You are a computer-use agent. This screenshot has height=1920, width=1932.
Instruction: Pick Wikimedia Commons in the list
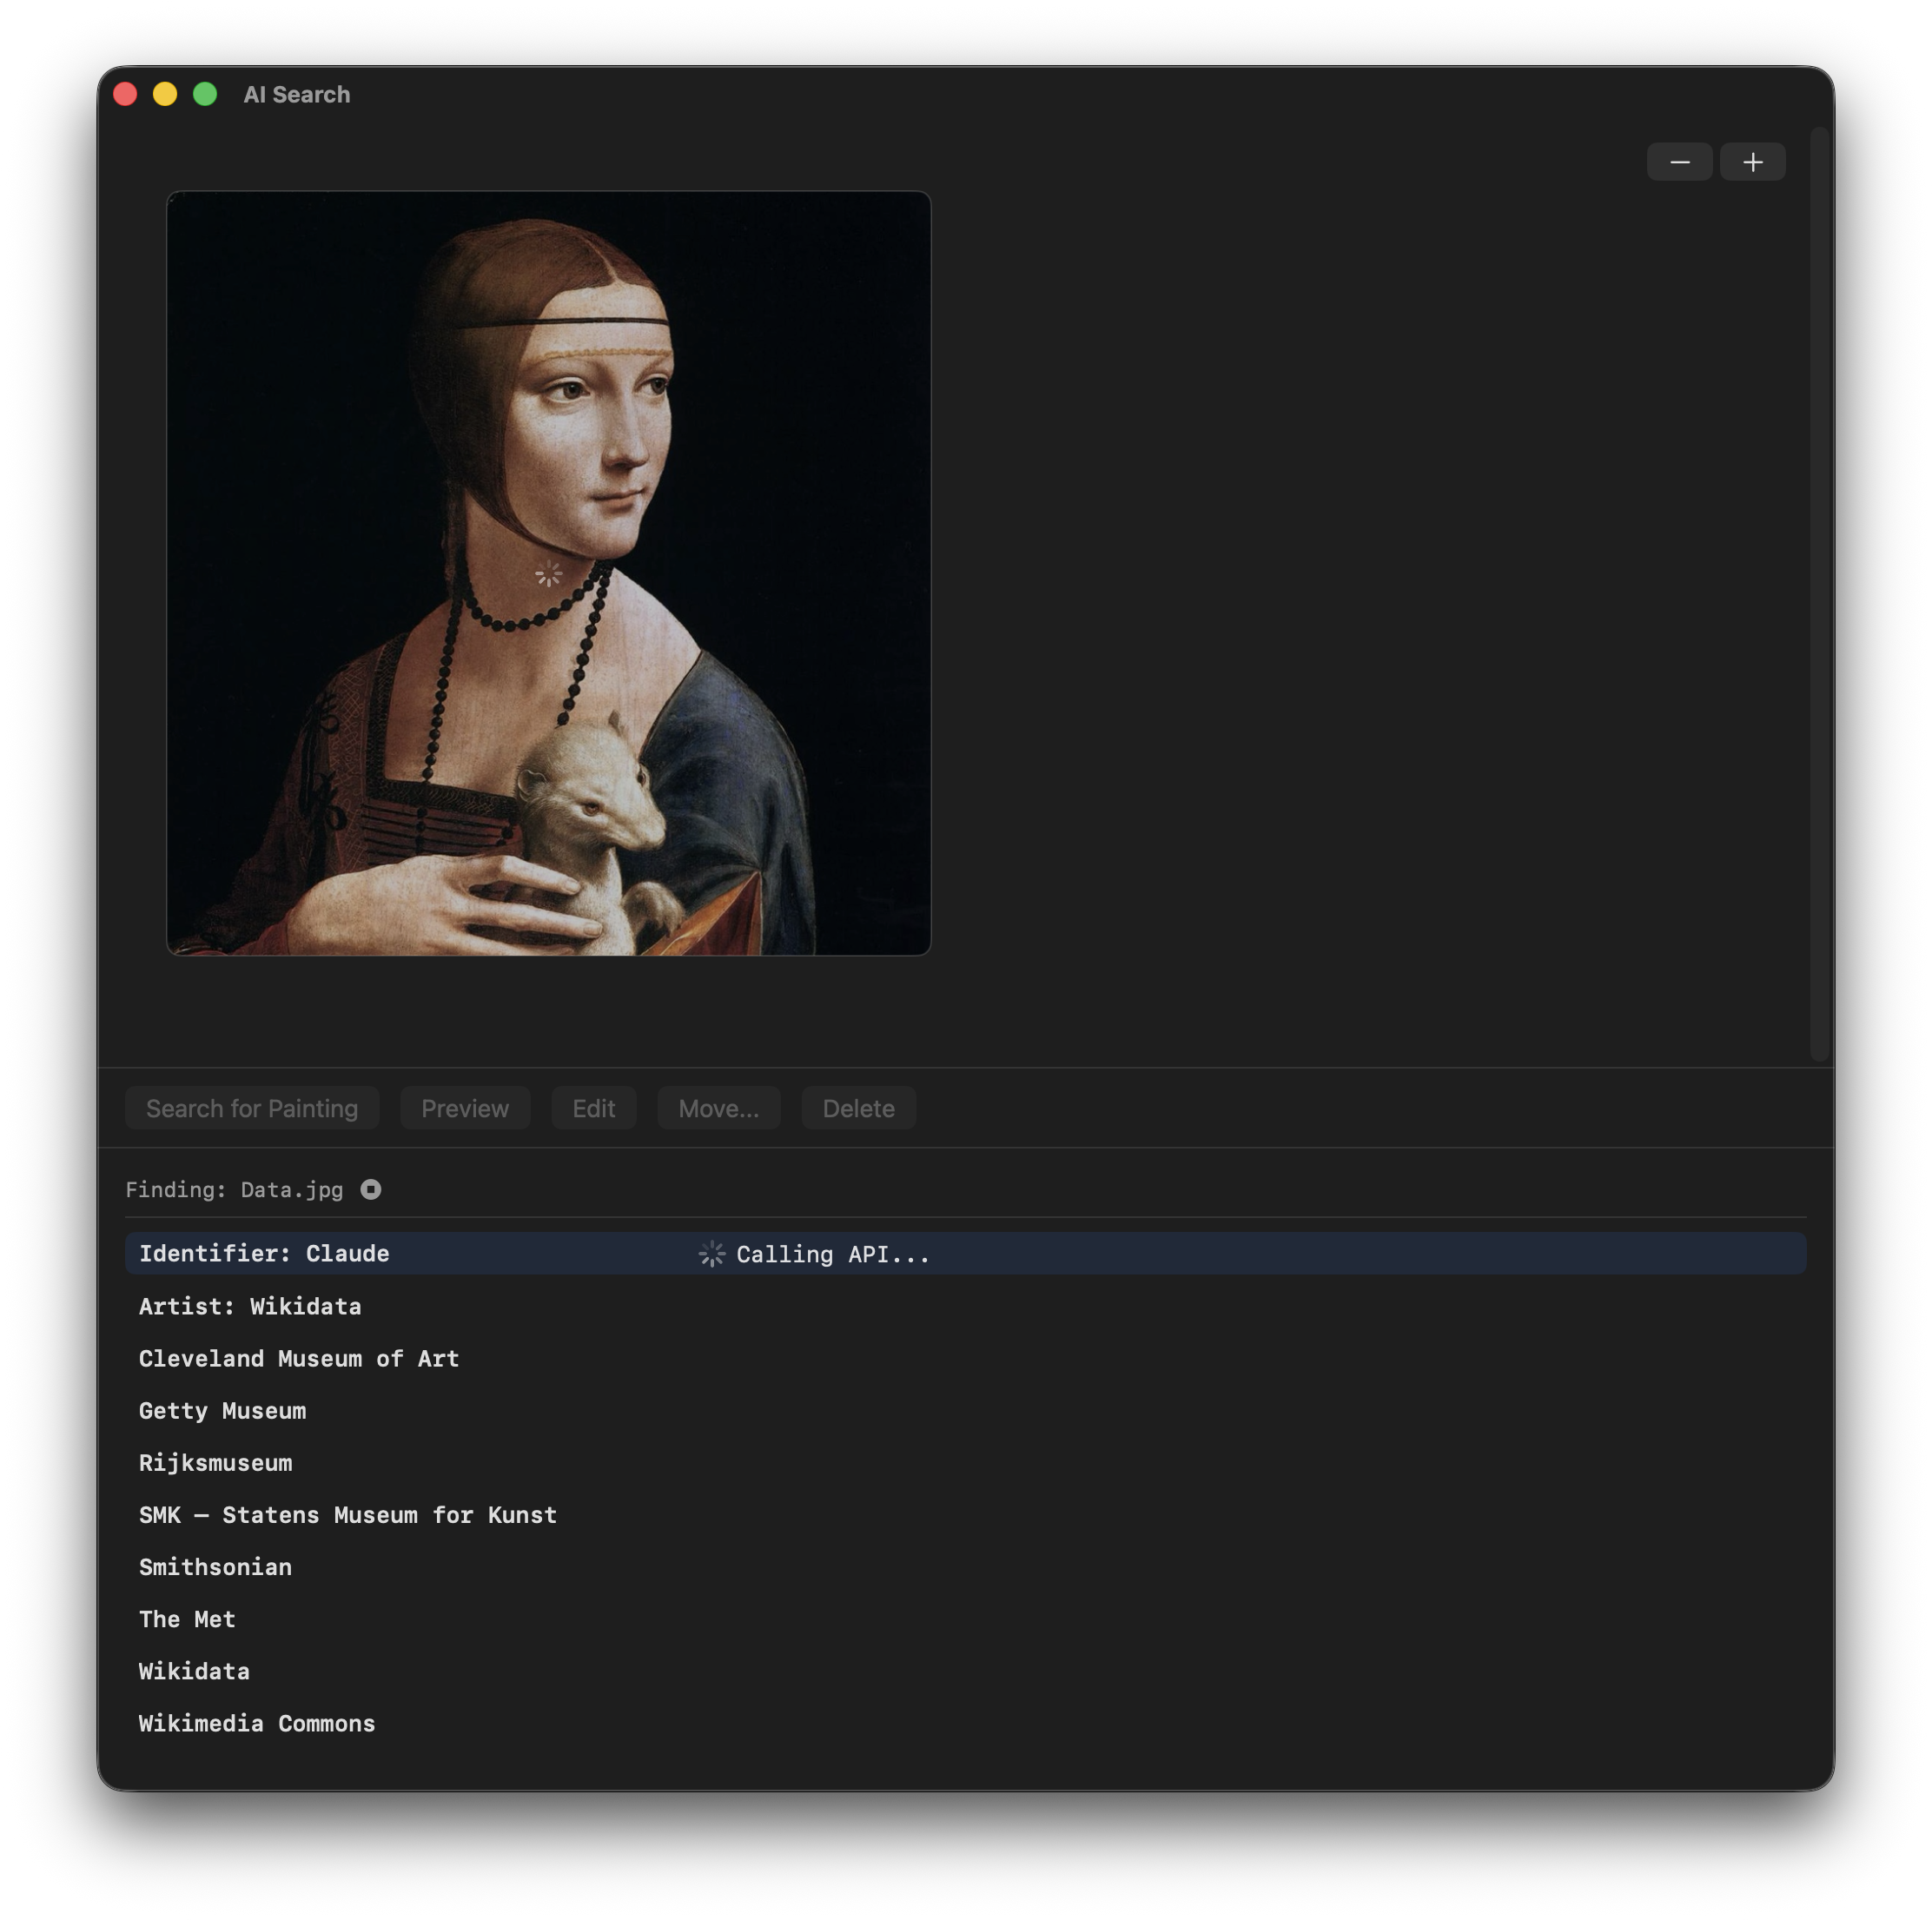coord(966,1722)
